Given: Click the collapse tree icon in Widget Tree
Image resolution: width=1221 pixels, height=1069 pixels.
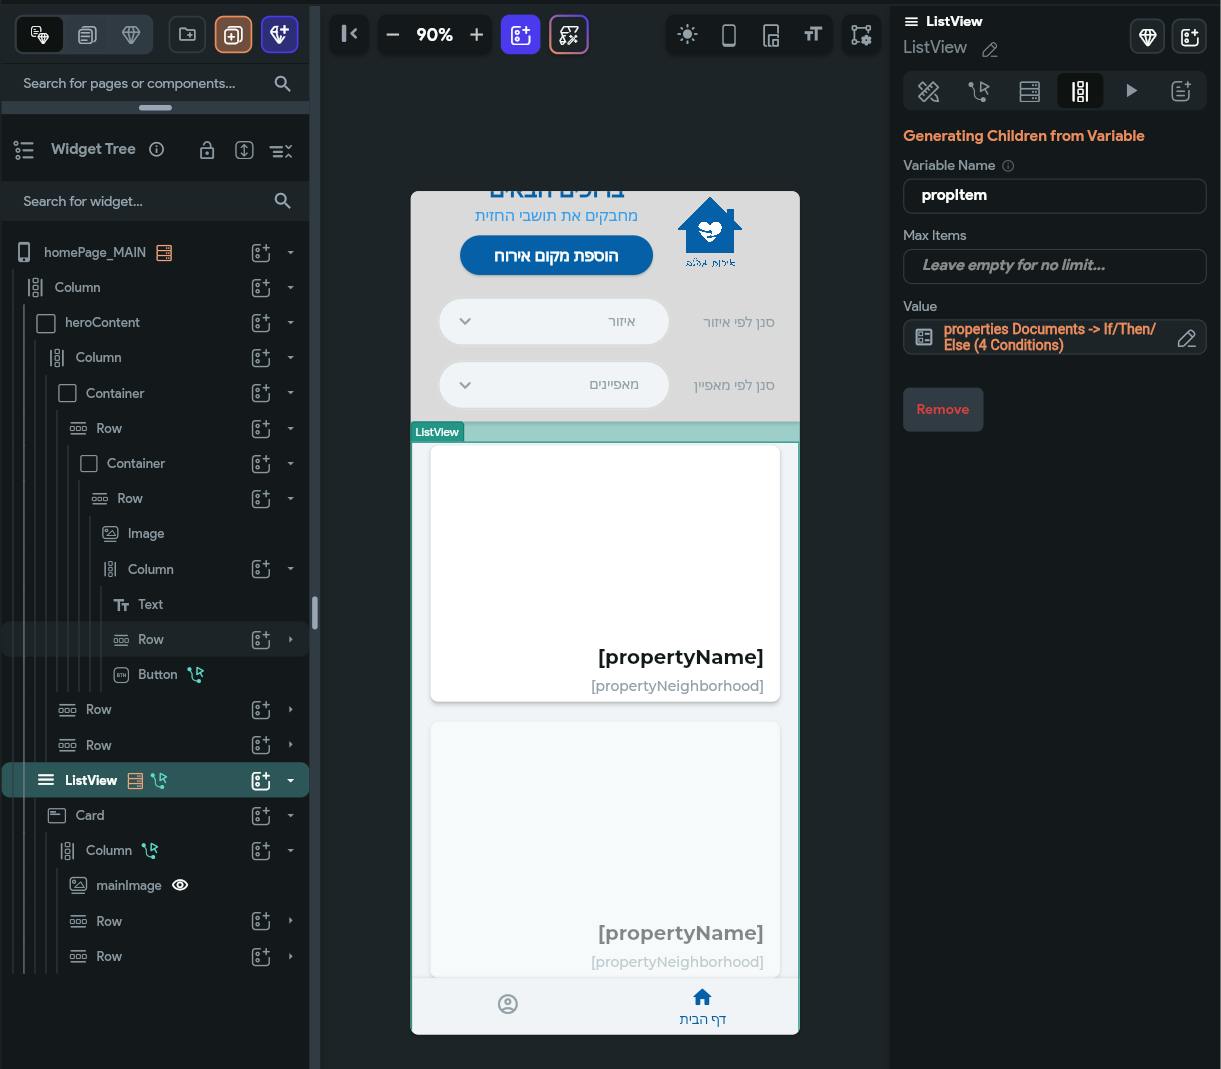Looking at the screenshot, I should [x=281, y=150].
